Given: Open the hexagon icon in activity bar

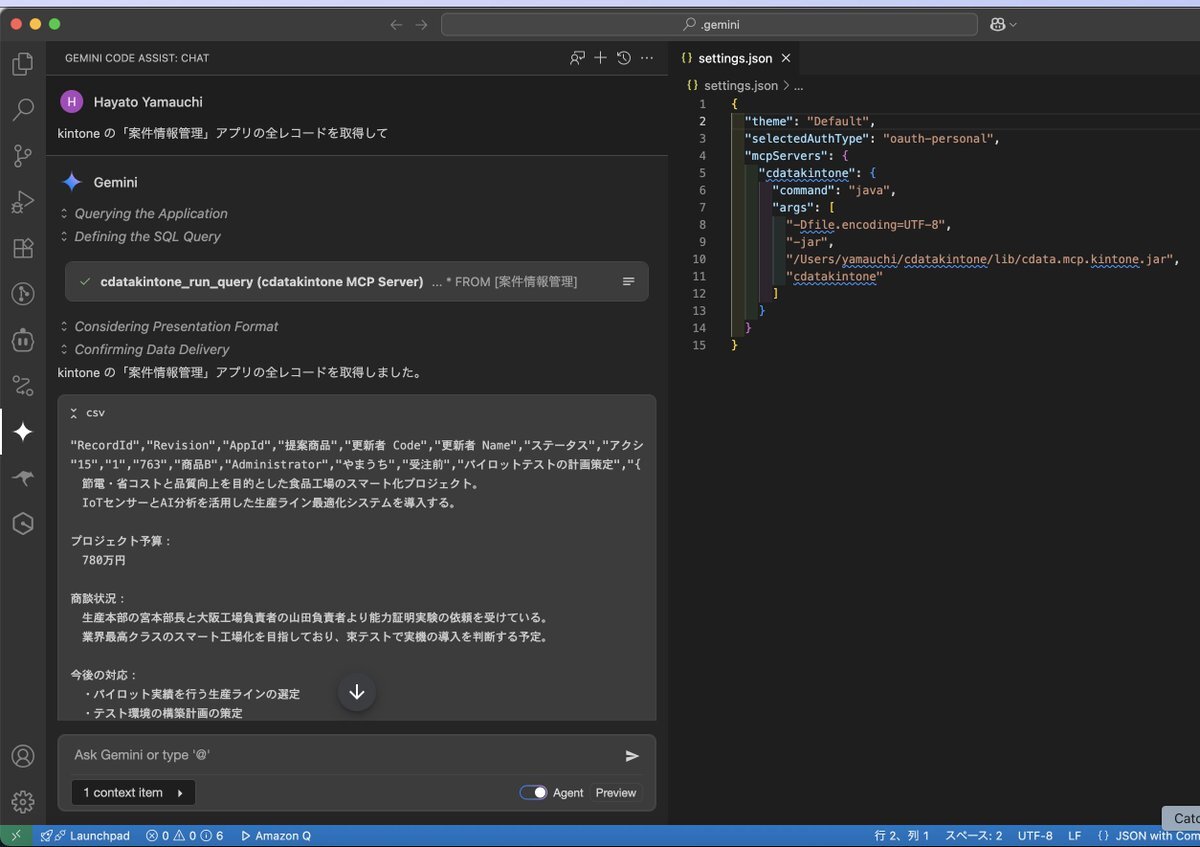Looking at the screenshot, I should pos(22,524).
